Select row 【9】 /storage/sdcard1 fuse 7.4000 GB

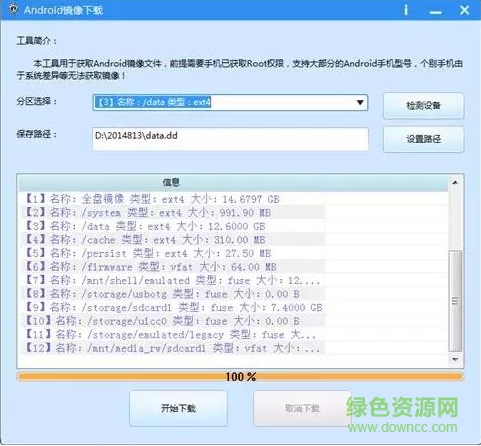click(172, 307)
